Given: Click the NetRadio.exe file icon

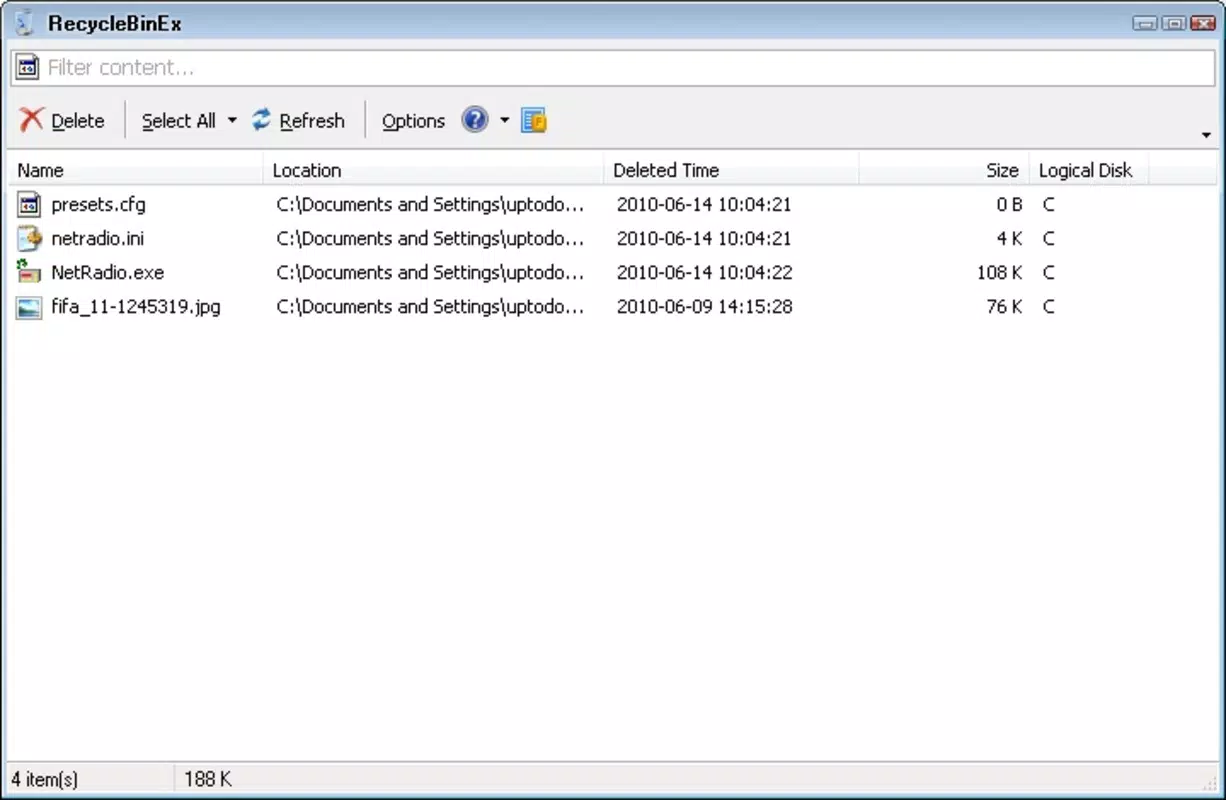Looking at the screenshot, I should (x=29, y=272).
